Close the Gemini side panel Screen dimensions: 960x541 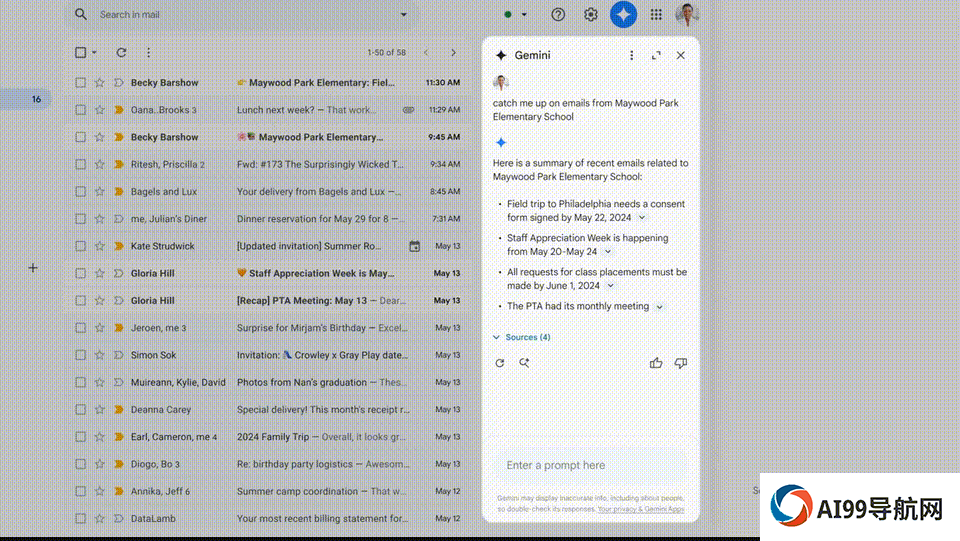[680, 55]
